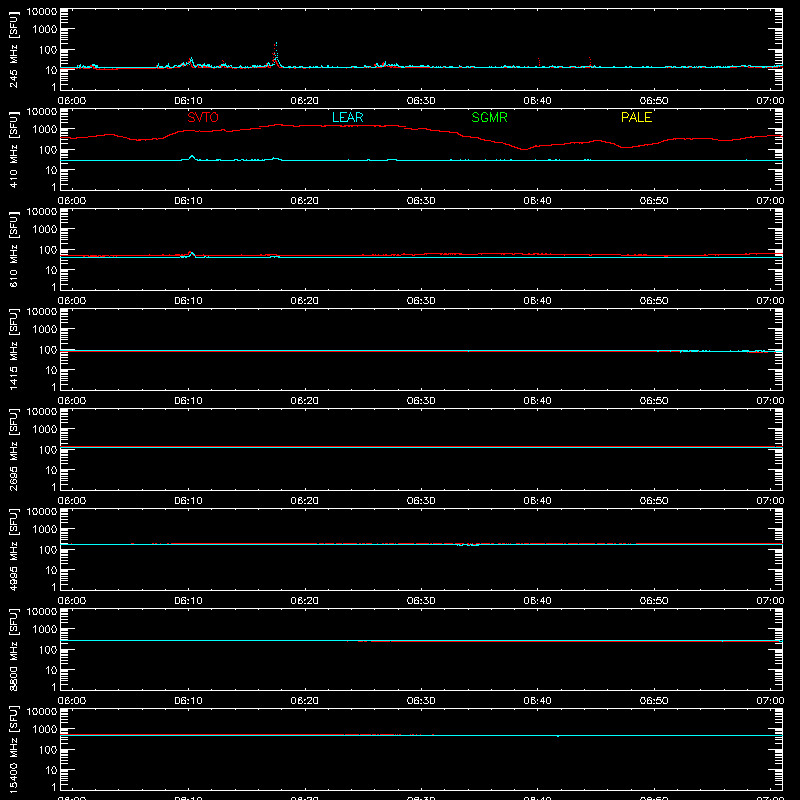Image resolution: width=800 pixels, height=800 pixels.
Task: Click 06:30 time label under 410 MHz panel
Action: pyautogui.click(x=421, y=201)
